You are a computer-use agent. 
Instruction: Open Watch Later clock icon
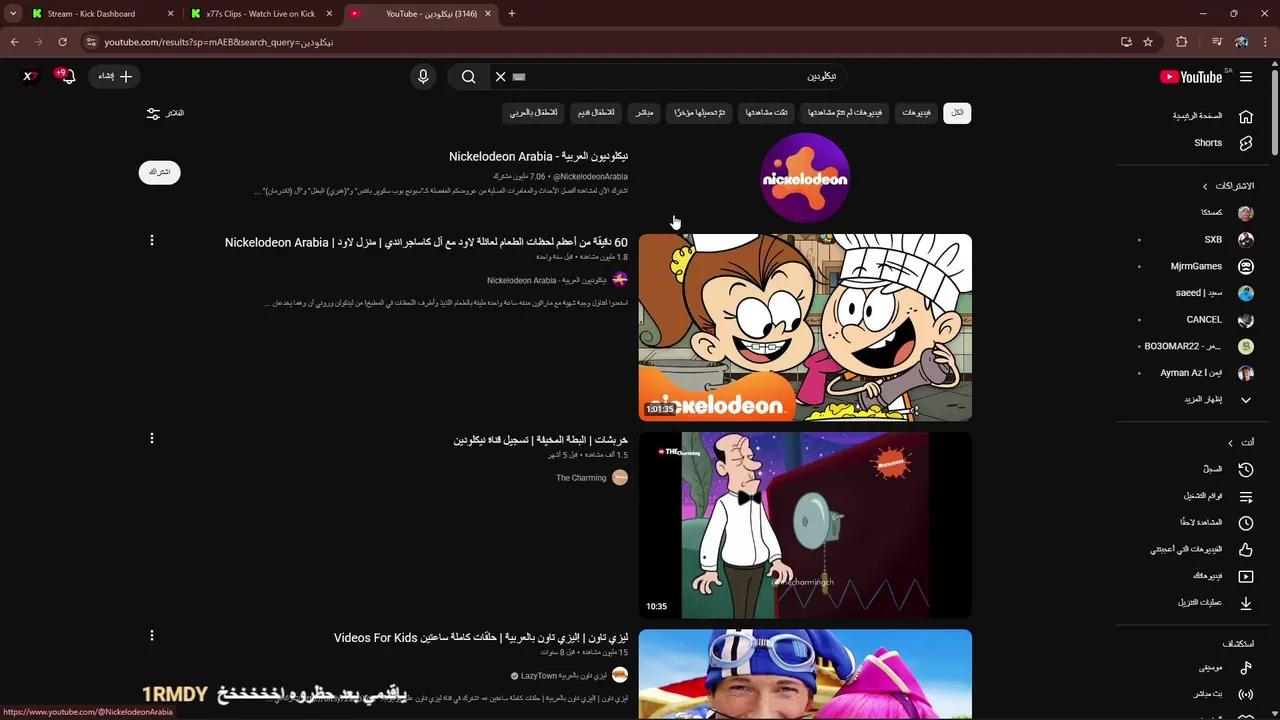point(1246,523)
